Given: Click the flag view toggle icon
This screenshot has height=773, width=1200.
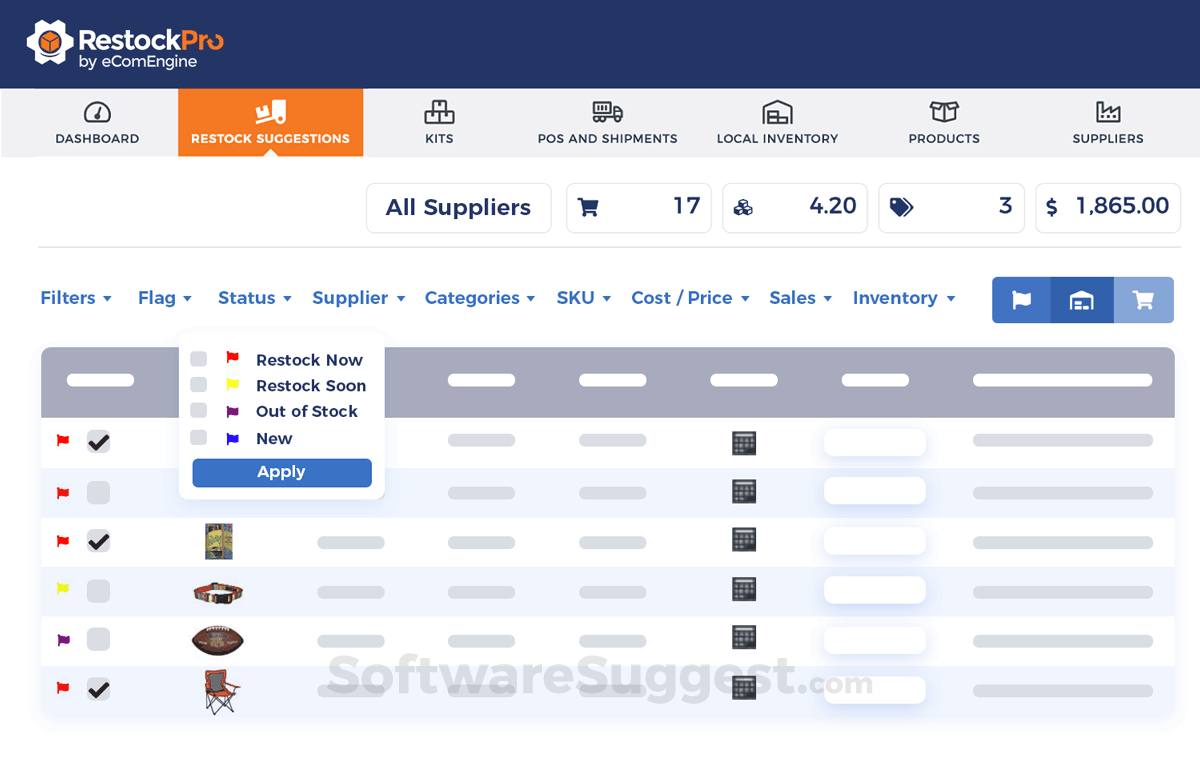Looking at the screenshot, I should tap(1021, 299).
